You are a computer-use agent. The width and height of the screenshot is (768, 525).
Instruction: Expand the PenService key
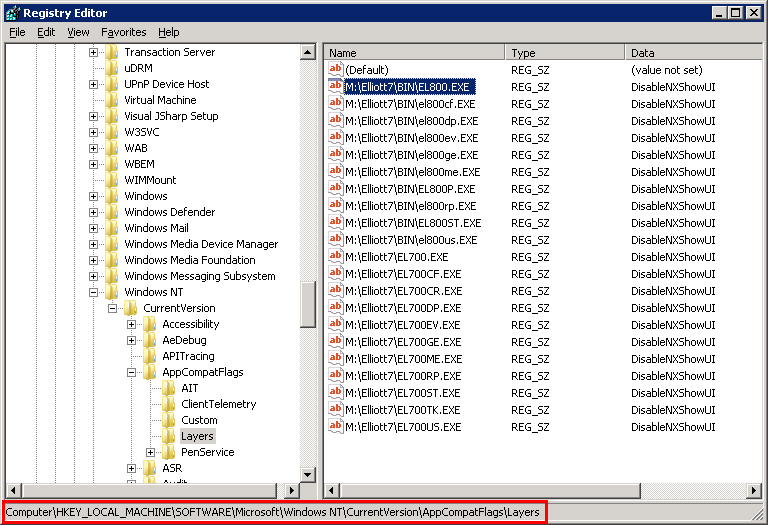(151, 452)
